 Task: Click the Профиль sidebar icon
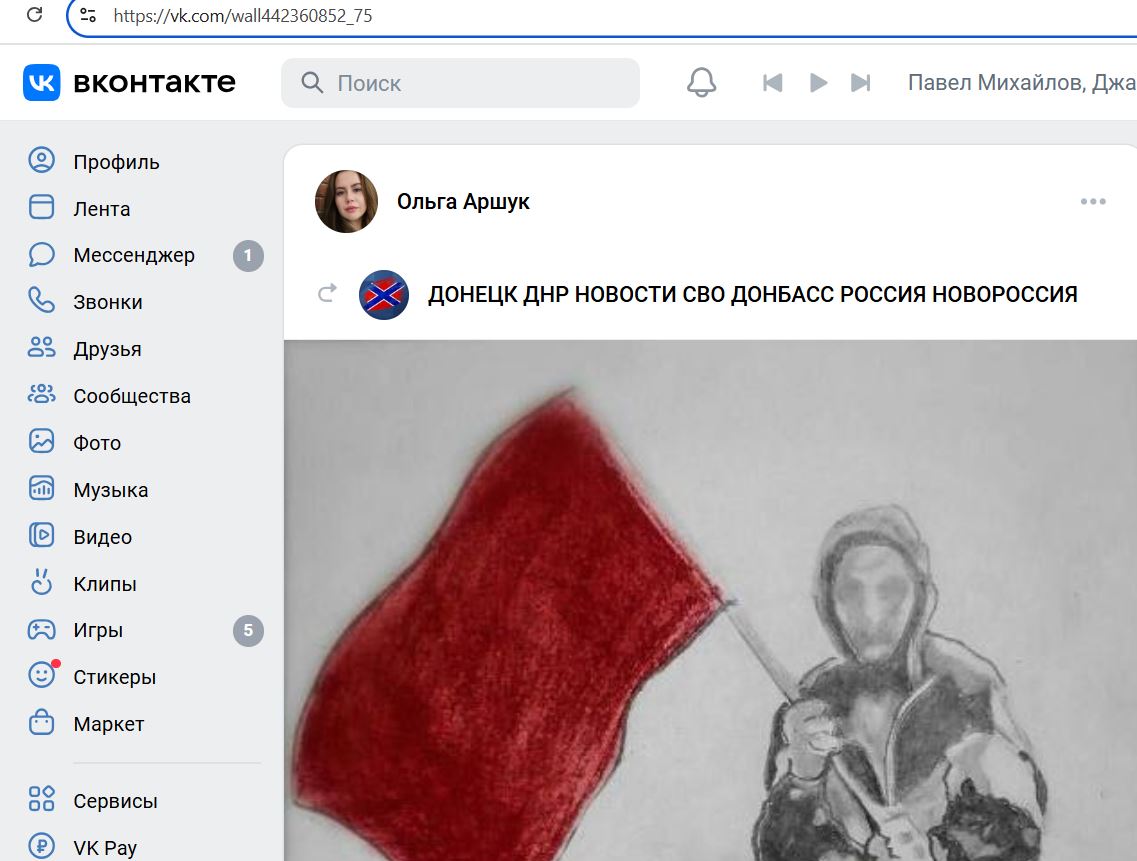pyautogui.click(x=41, y=160)
